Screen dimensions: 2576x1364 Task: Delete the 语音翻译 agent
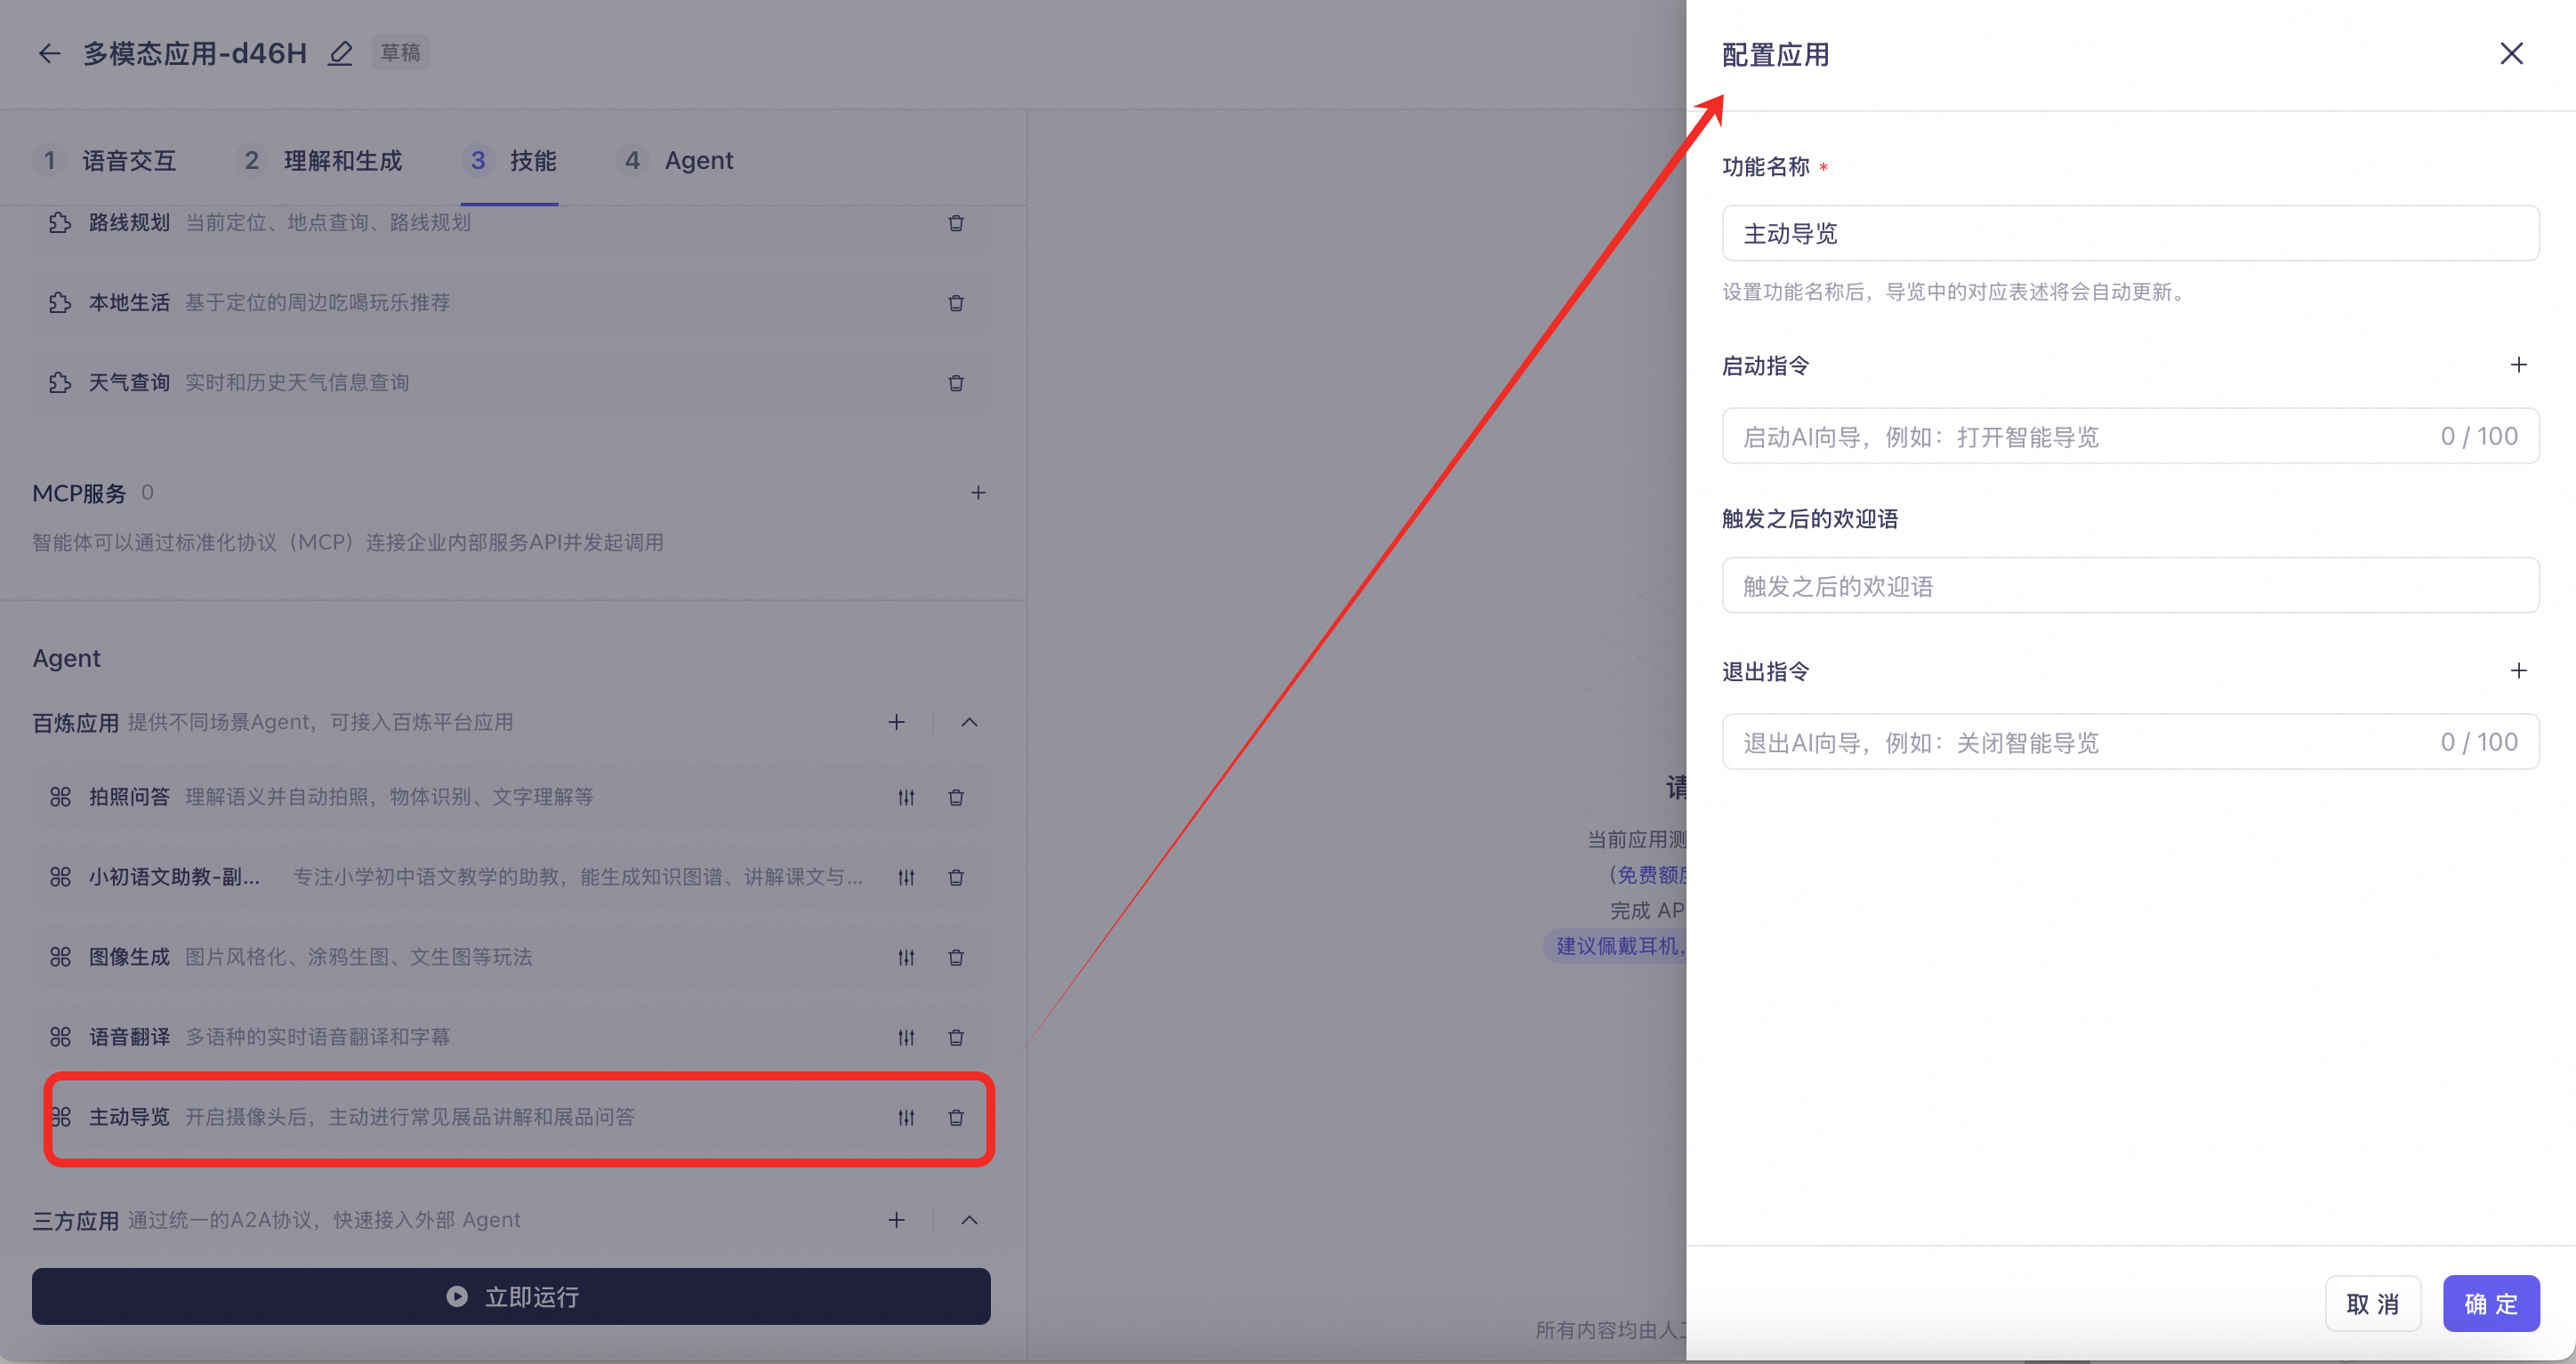[x=955, y=1037]
